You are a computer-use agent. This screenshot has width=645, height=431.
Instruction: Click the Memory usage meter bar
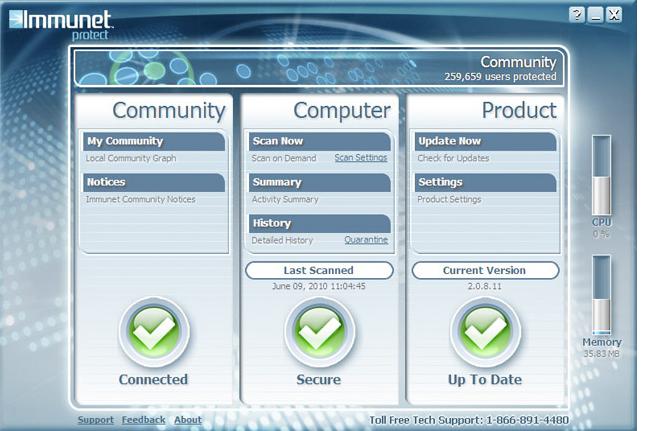click(x=601, y=295)
